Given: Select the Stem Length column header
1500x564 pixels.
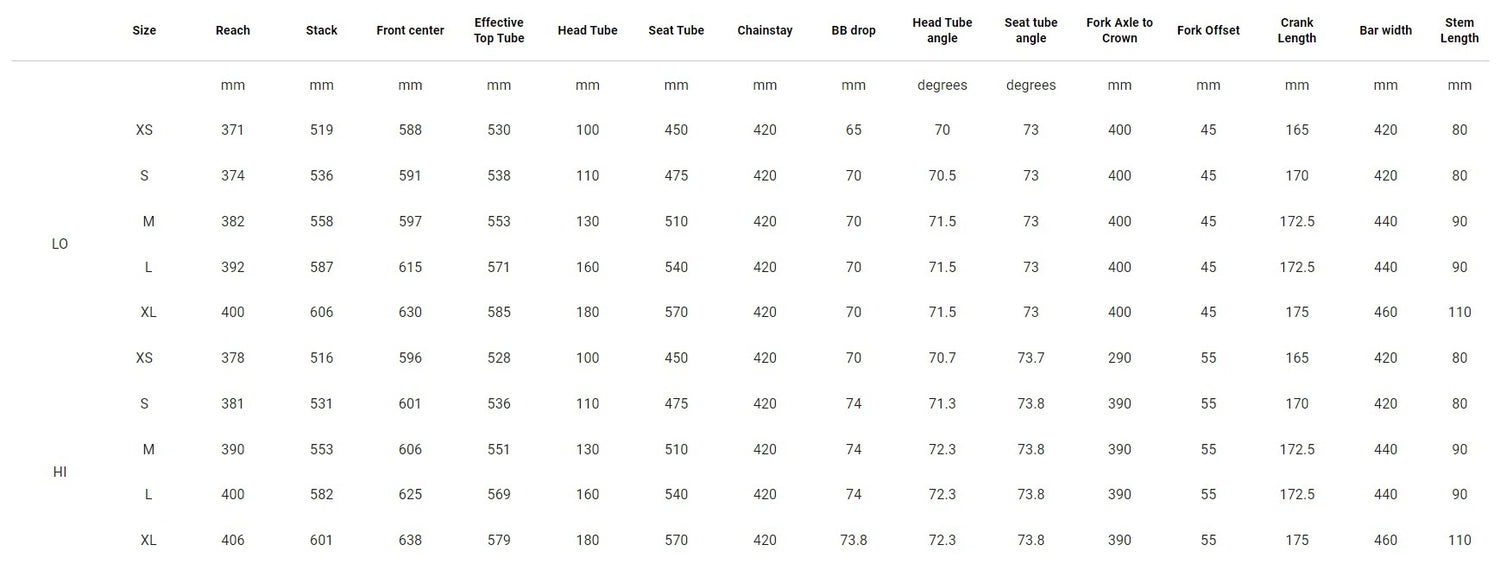Looking at the screenshot, I should click(1459, 31).
